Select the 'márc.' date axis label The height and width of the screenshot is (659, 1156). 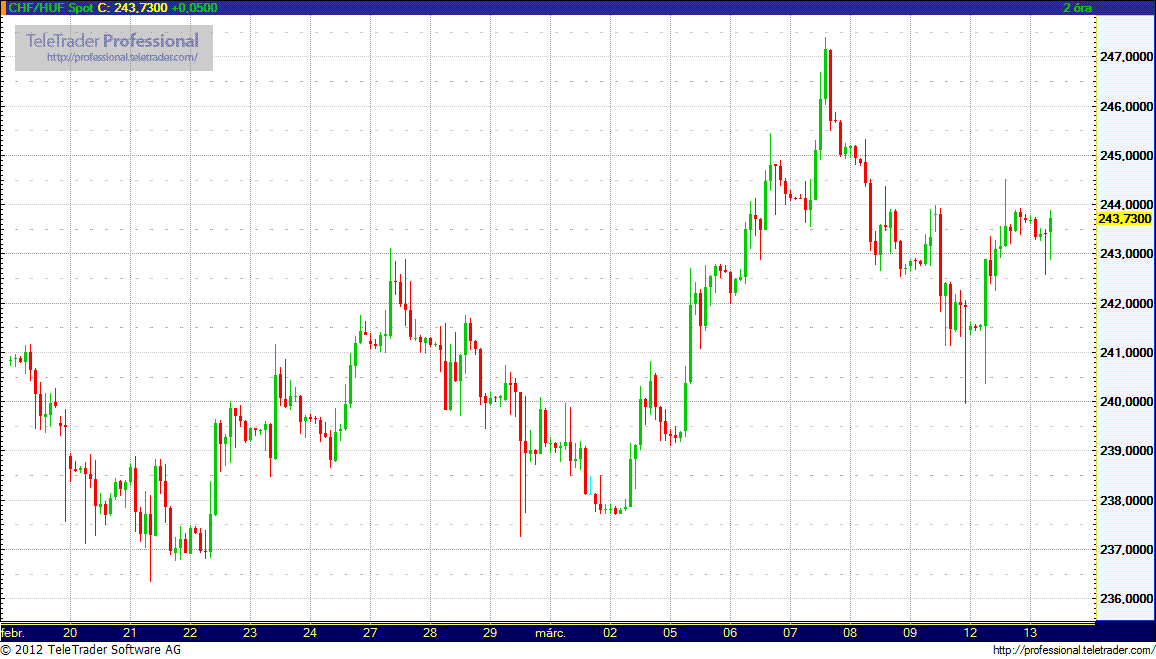[551, 633]
